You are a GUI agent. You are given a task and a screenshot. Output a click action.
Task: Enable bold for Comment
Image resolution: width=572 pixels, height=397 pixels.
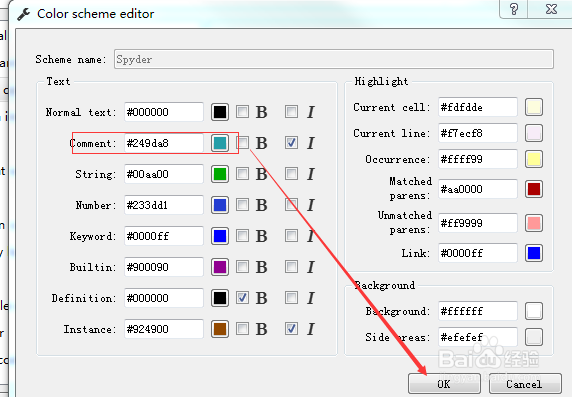[x=242, y=142]
